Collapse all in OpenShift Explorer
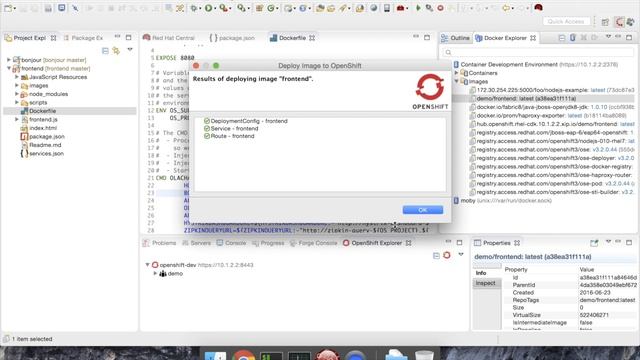Screen dimensions: 640x360 (x=436, y=256)
